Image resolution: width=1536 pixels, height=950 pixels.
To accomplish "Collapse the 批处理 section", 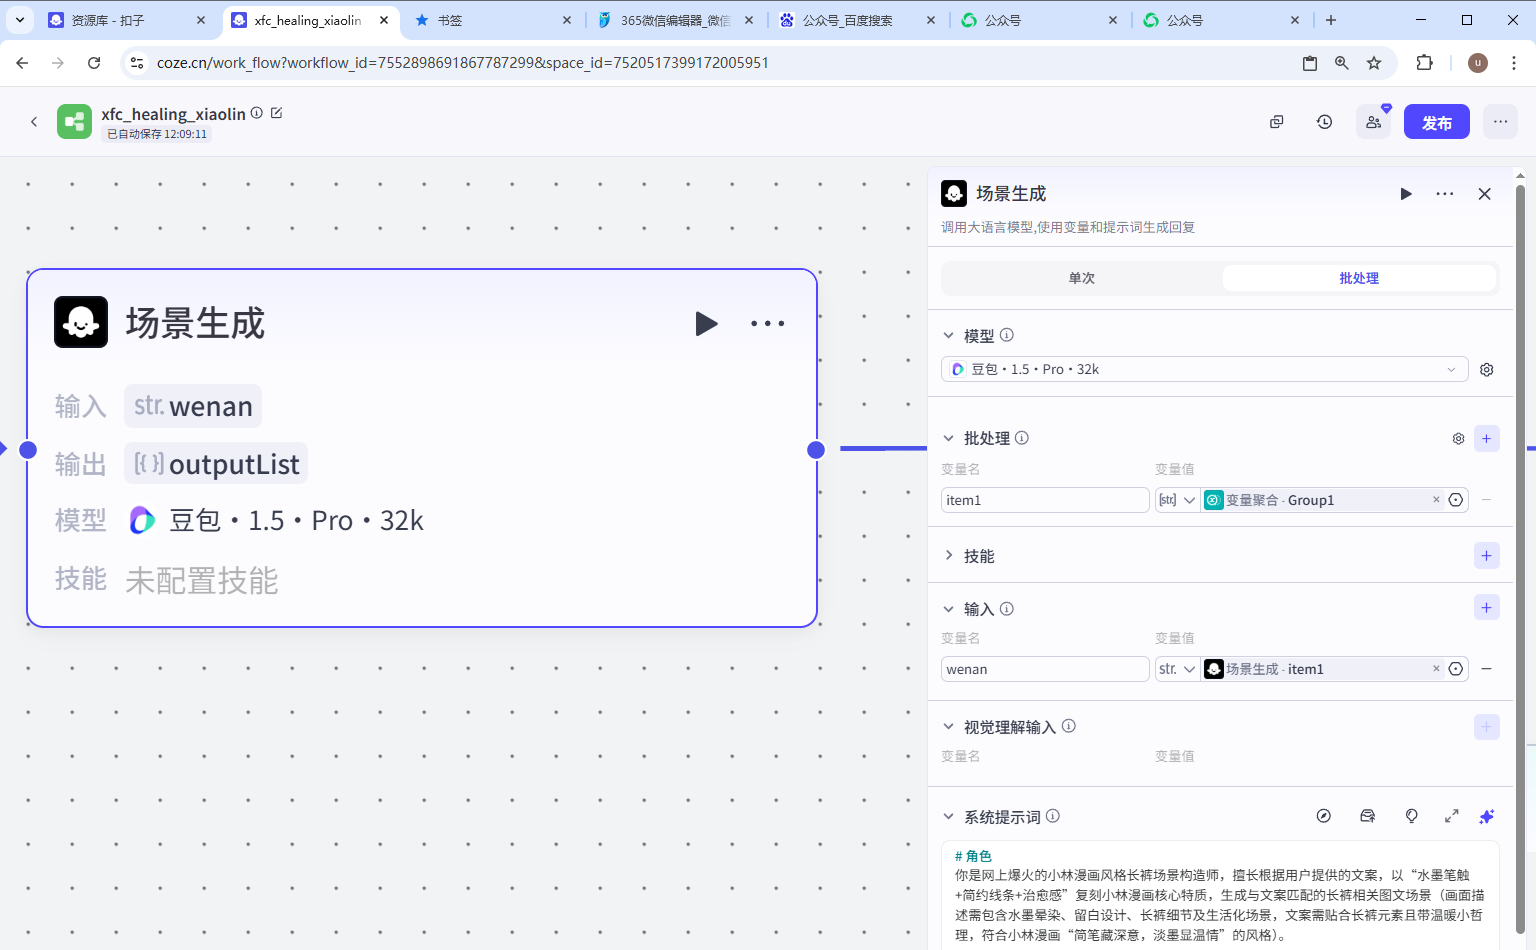I will coord(949,438).
